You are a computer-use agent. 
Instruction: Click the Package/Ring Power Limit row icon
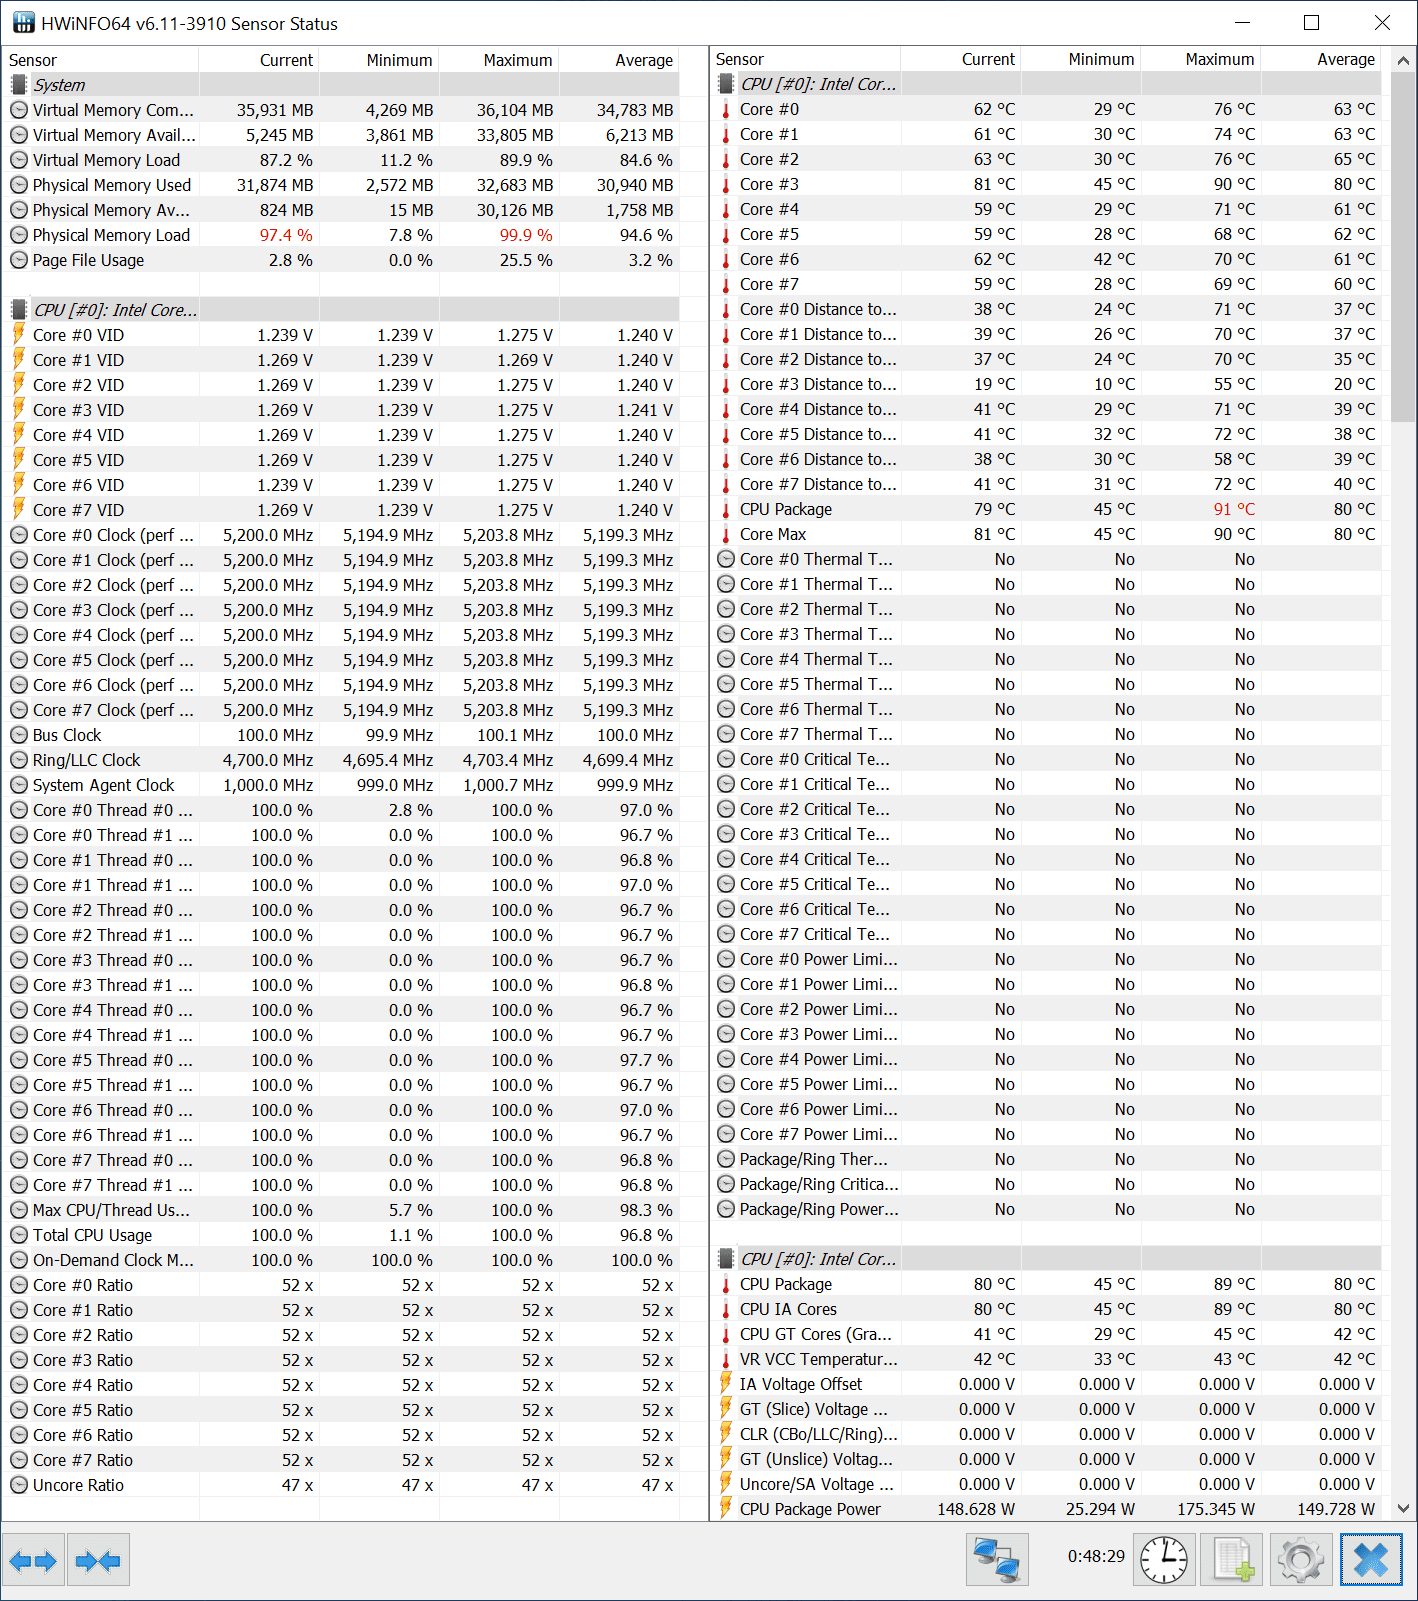point(726,1209)
